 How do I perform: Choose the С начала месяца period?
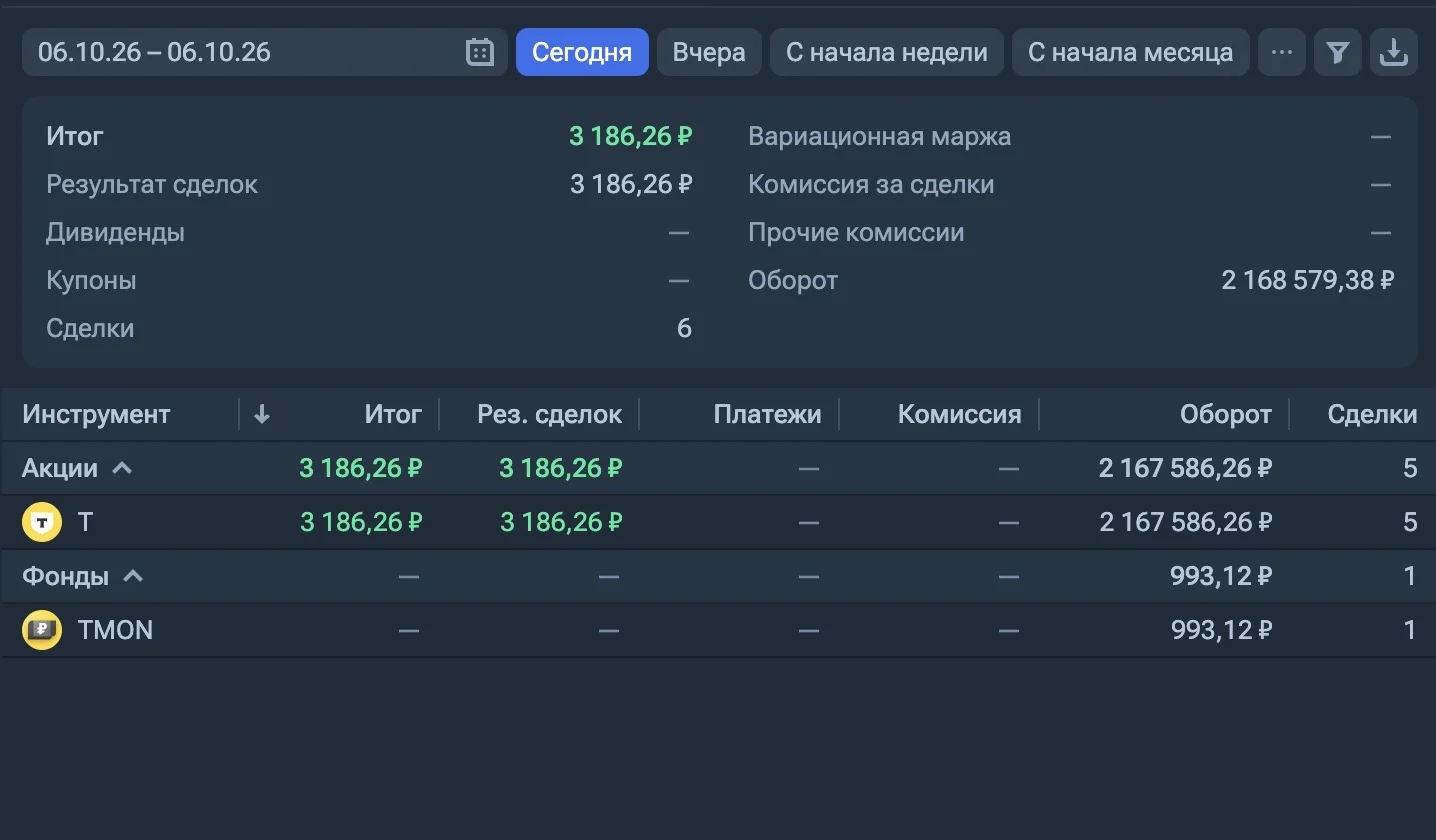click(x=1131, y=52)
